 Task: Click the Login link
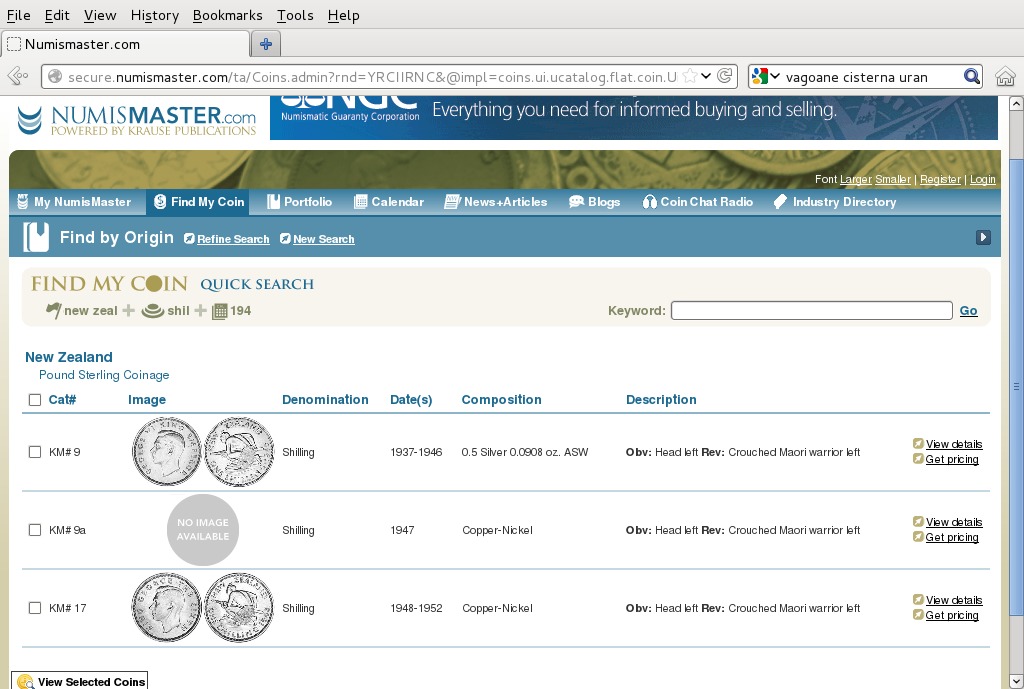[983, 179]
